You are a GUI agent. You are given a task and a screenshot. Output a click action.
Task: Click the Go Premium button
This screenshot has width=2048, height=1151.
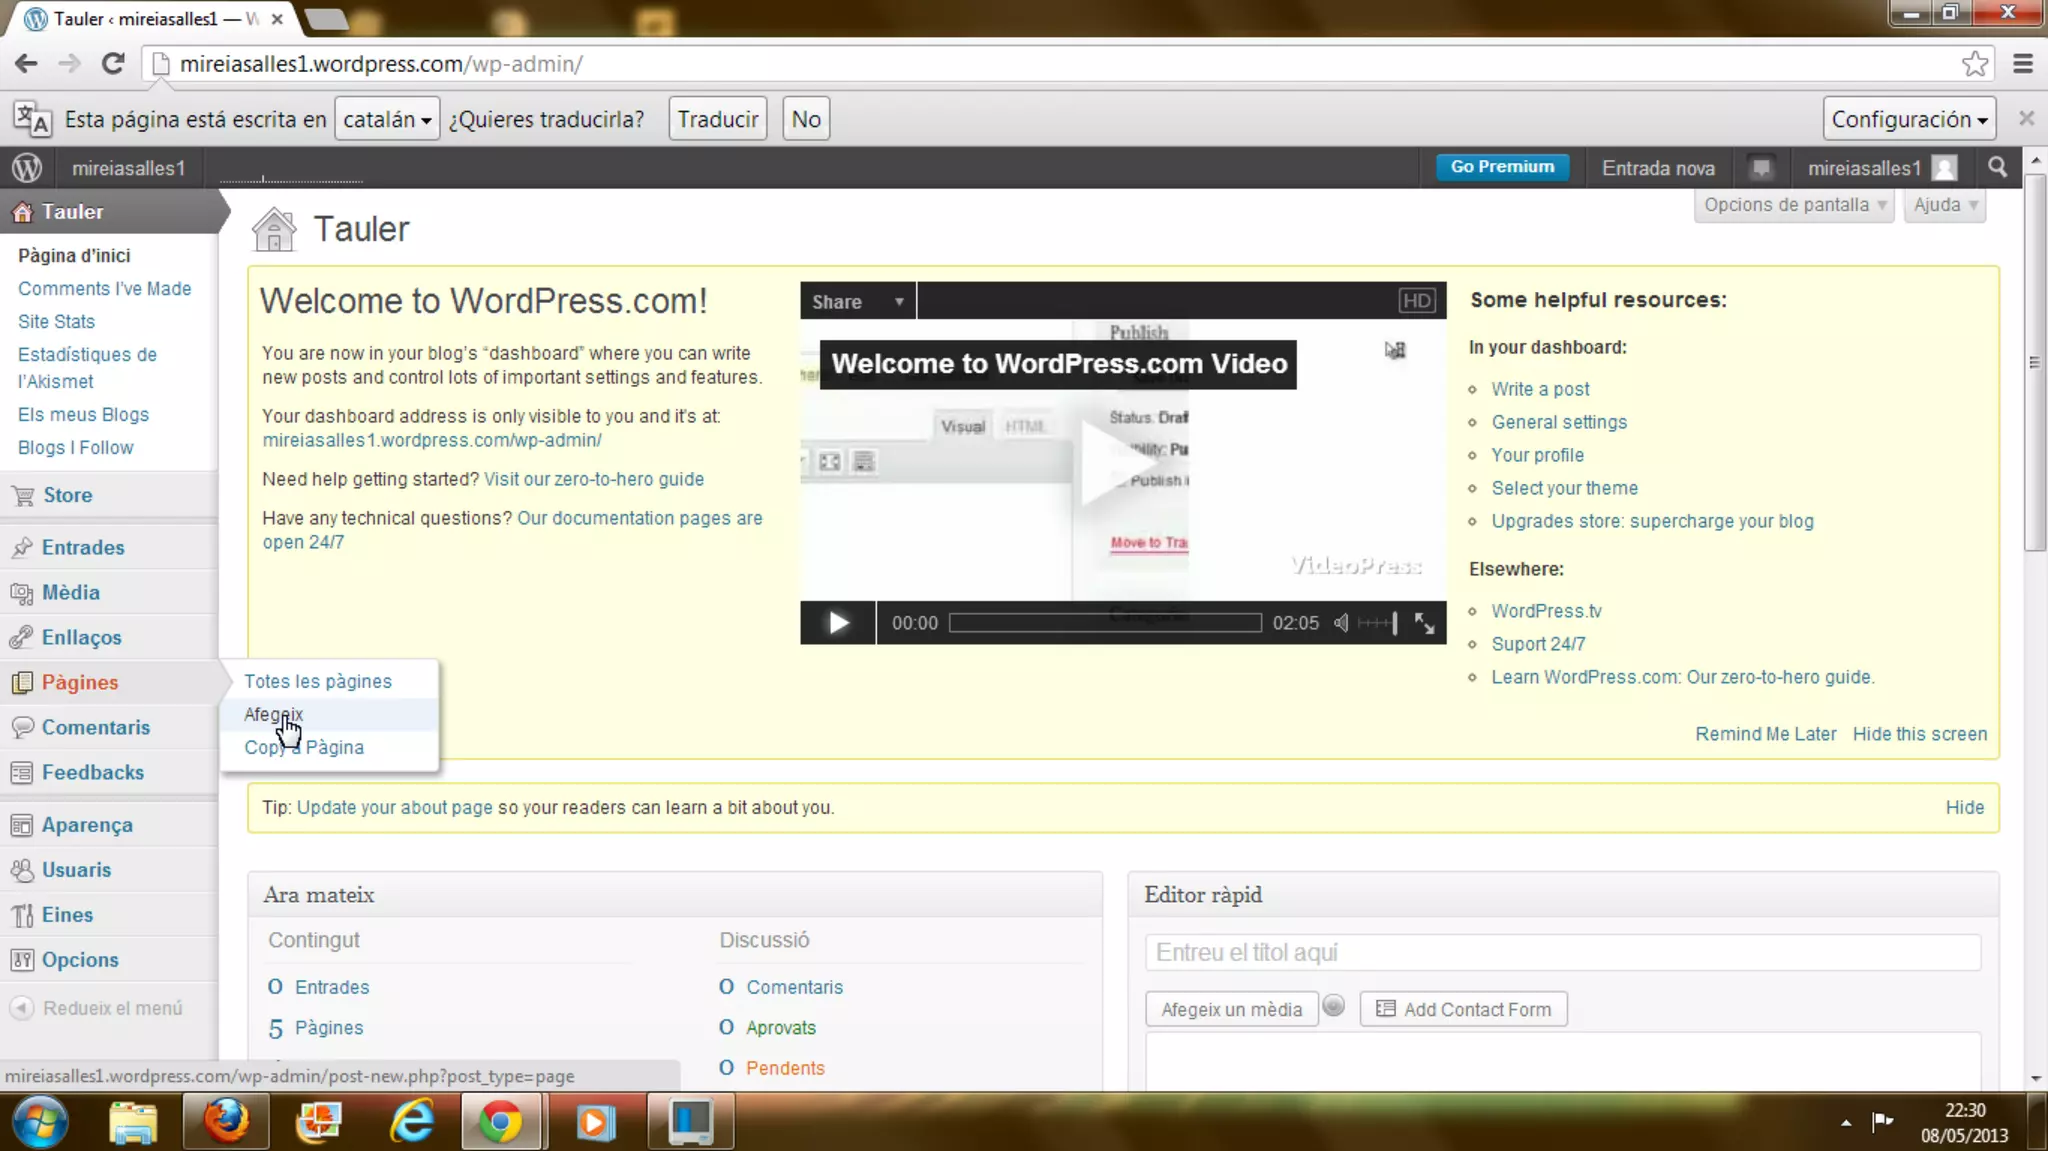coord(1502,167)
